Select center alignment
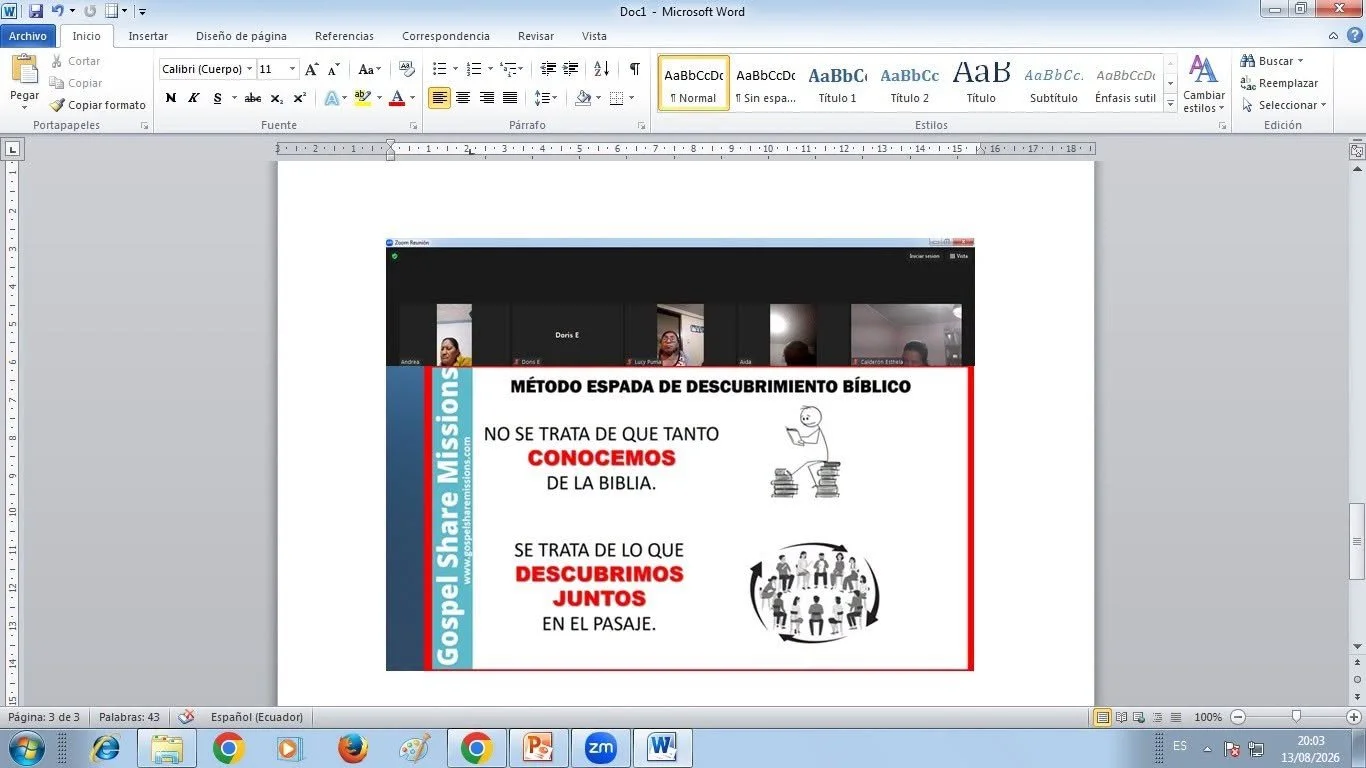Viewport: 1366px width, 768px height. [x=463, y=98]
